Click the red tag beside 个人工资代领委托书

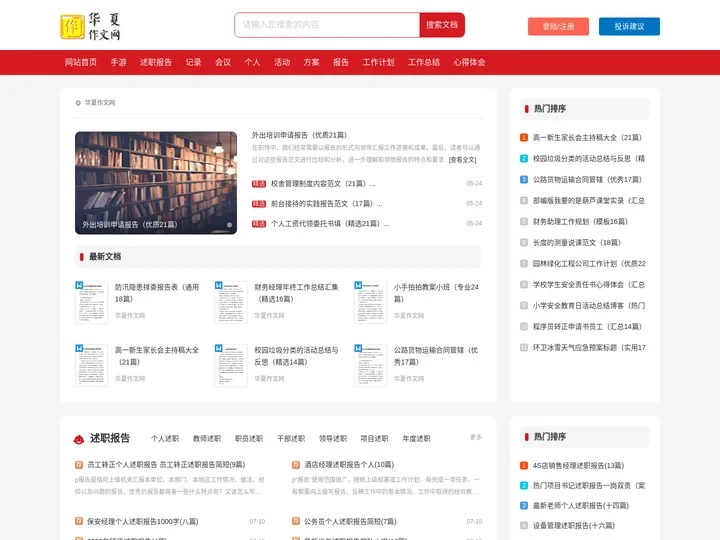[x=259, y=224]
